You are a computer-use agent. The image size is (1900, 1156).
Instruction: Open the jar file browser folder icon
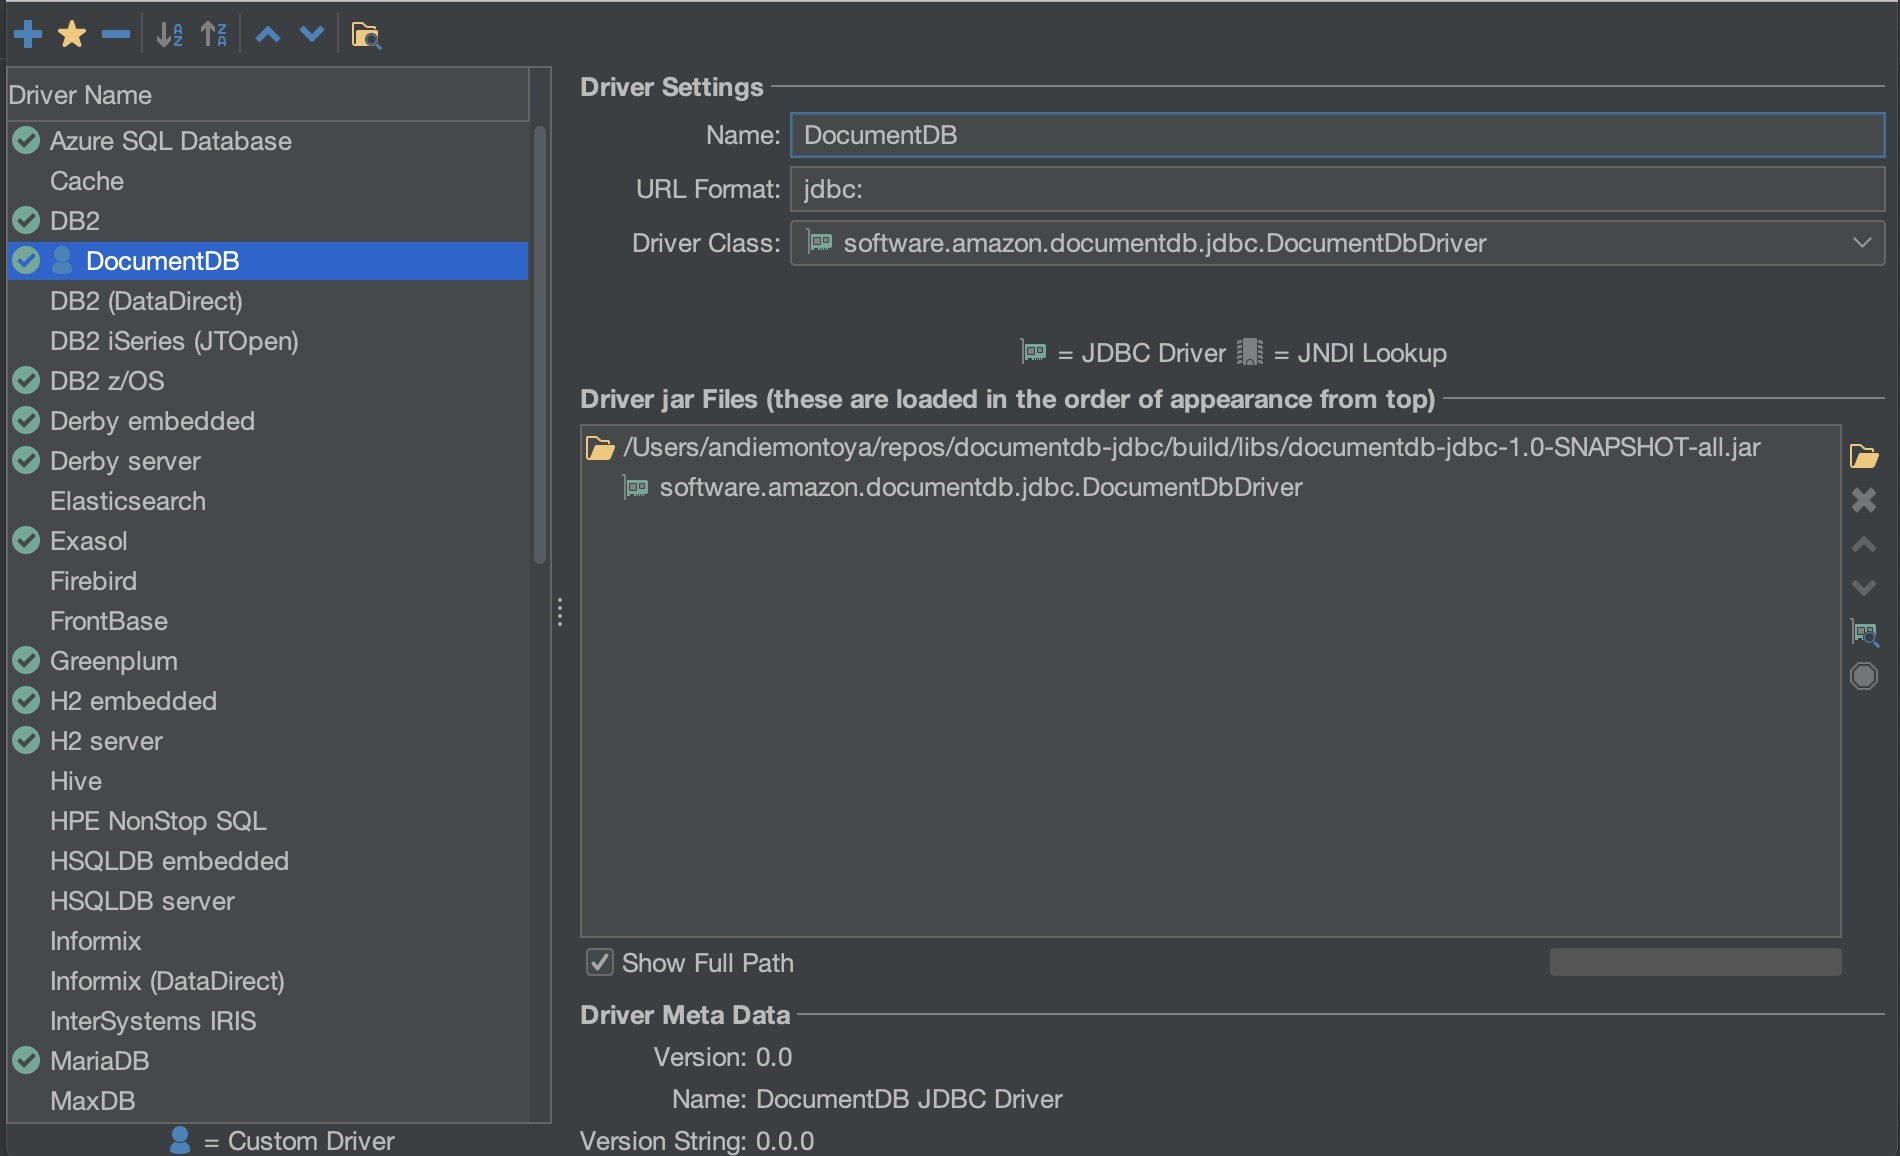coord(1863,456)
